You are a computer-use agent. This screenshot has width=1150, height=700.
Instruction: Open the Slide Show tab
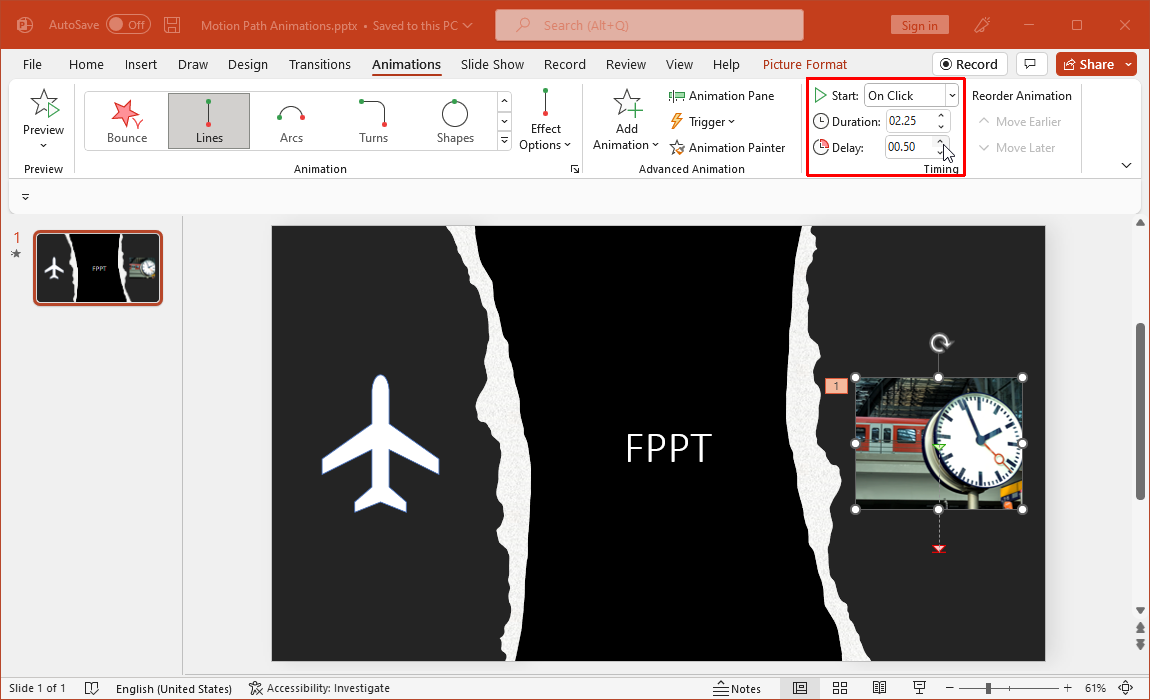tap(492, 65)
